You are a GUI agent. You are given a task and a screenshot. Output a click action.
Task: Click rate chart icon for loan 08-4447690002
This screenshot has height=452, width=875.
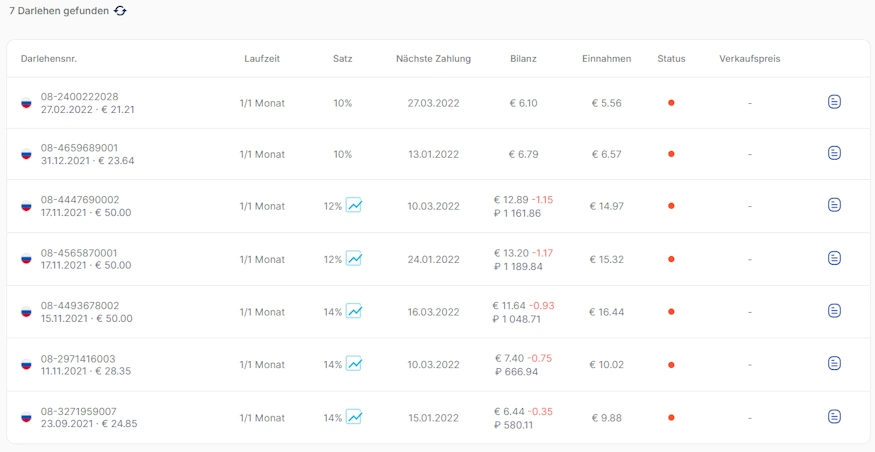354,205
